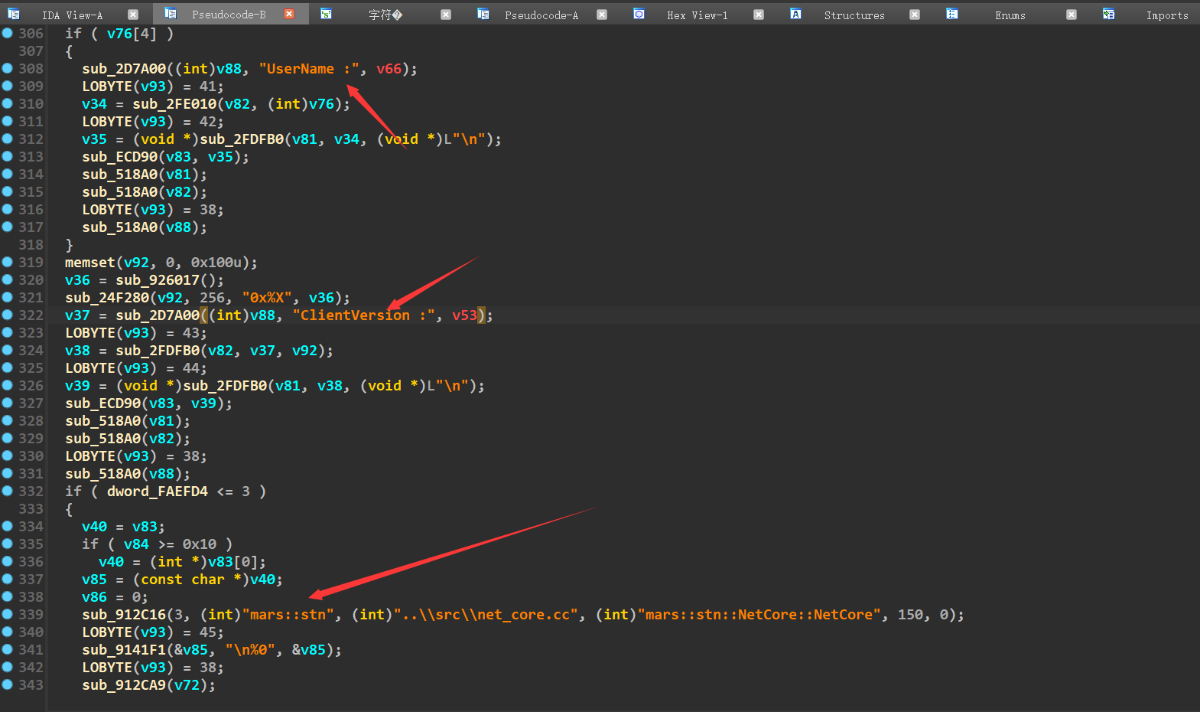
Task: Close the strings (字符) tab
Action: [446, 14]
